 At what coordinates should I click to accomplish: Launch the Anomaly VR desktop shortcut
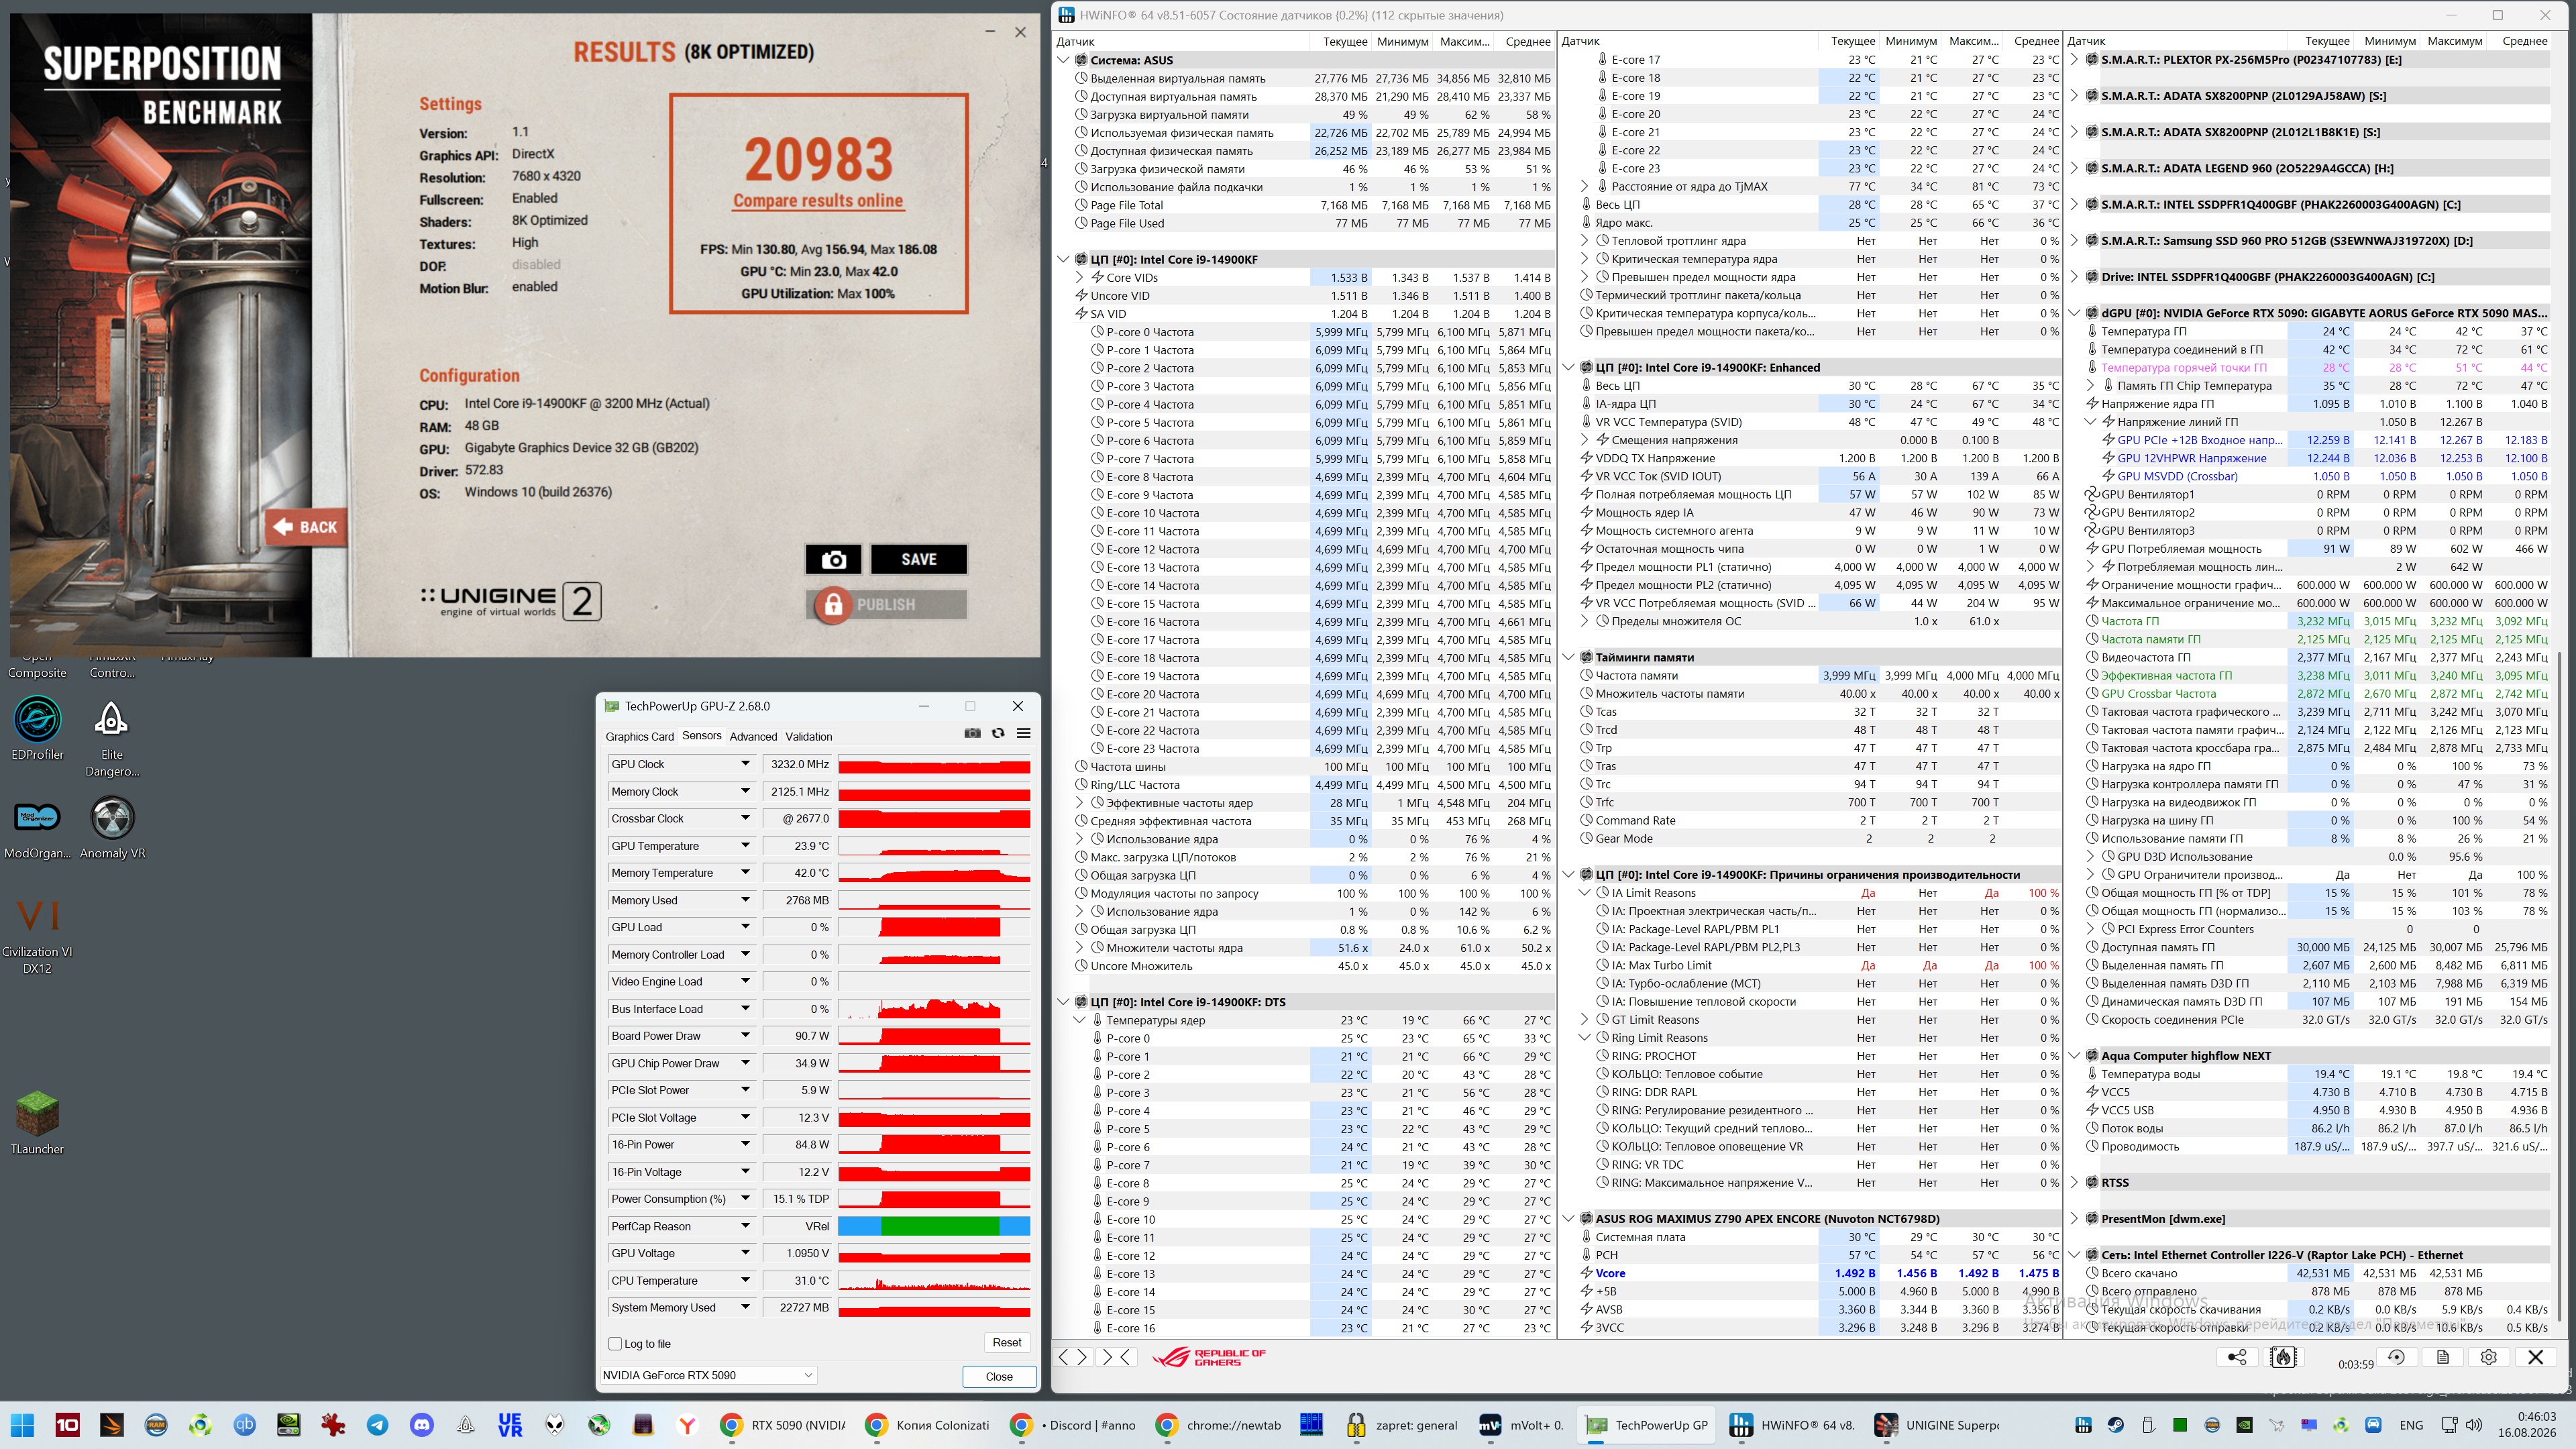(x=112, y=828)
